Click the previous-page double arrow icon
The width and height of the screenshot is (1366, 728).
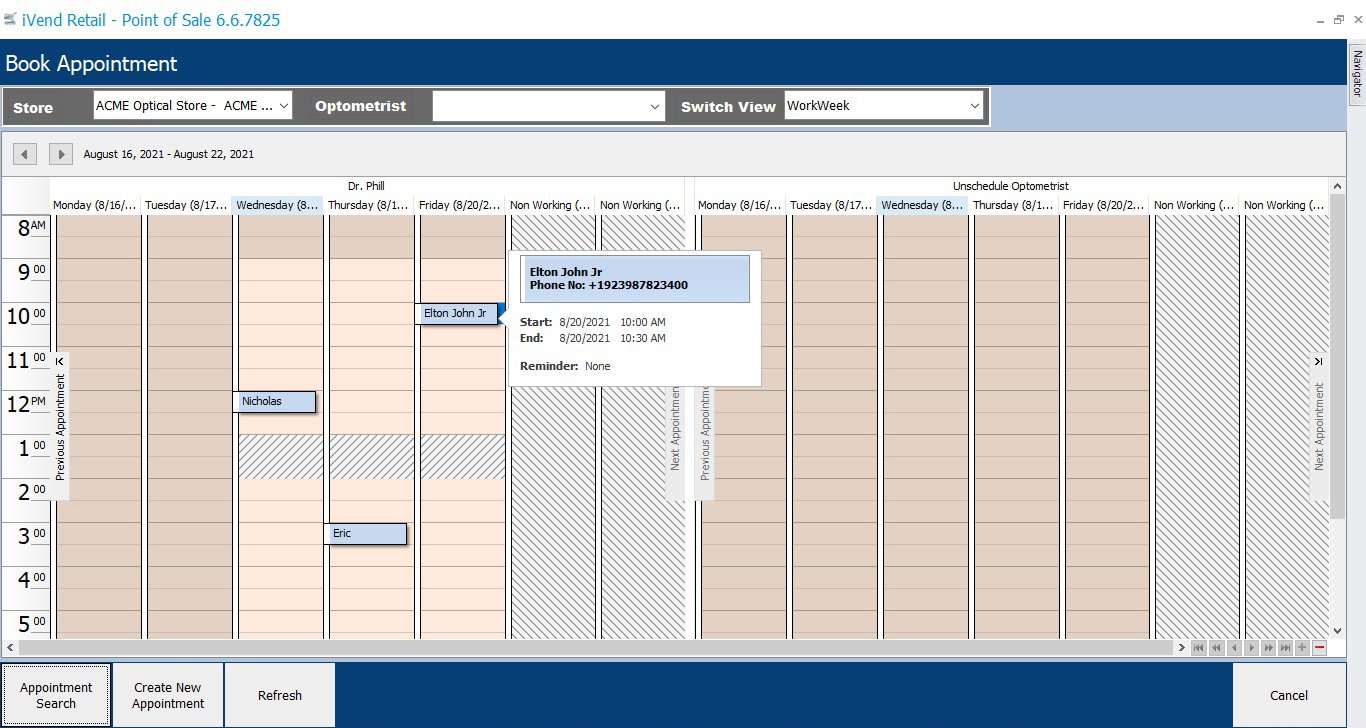(x=1216, y=648)
